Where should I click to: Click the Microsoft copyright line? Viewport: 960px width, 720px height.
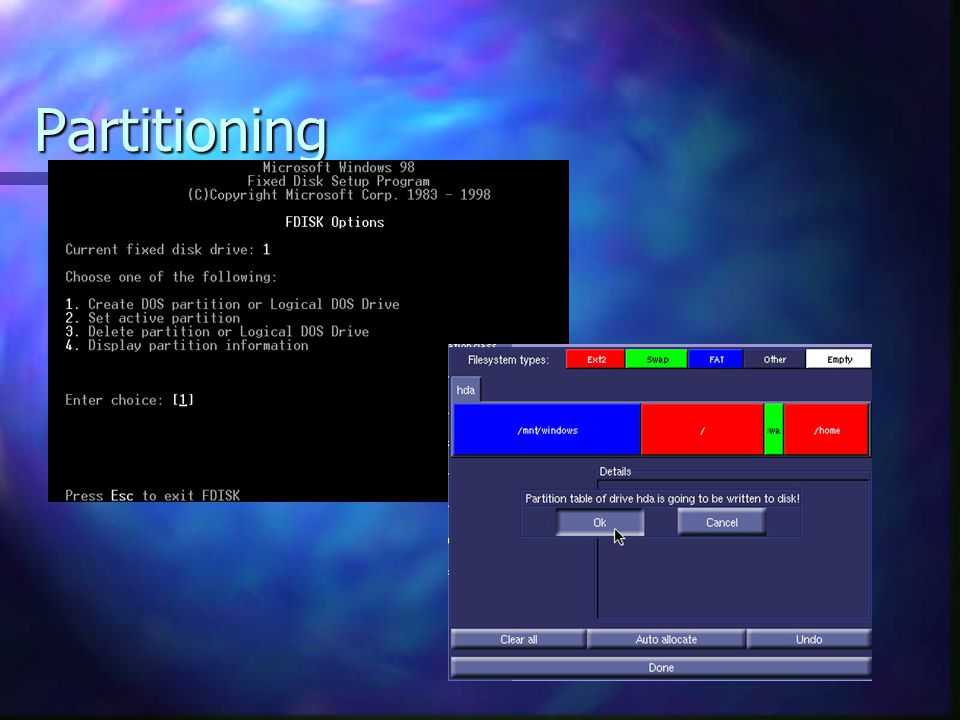(x=339, y=195)
